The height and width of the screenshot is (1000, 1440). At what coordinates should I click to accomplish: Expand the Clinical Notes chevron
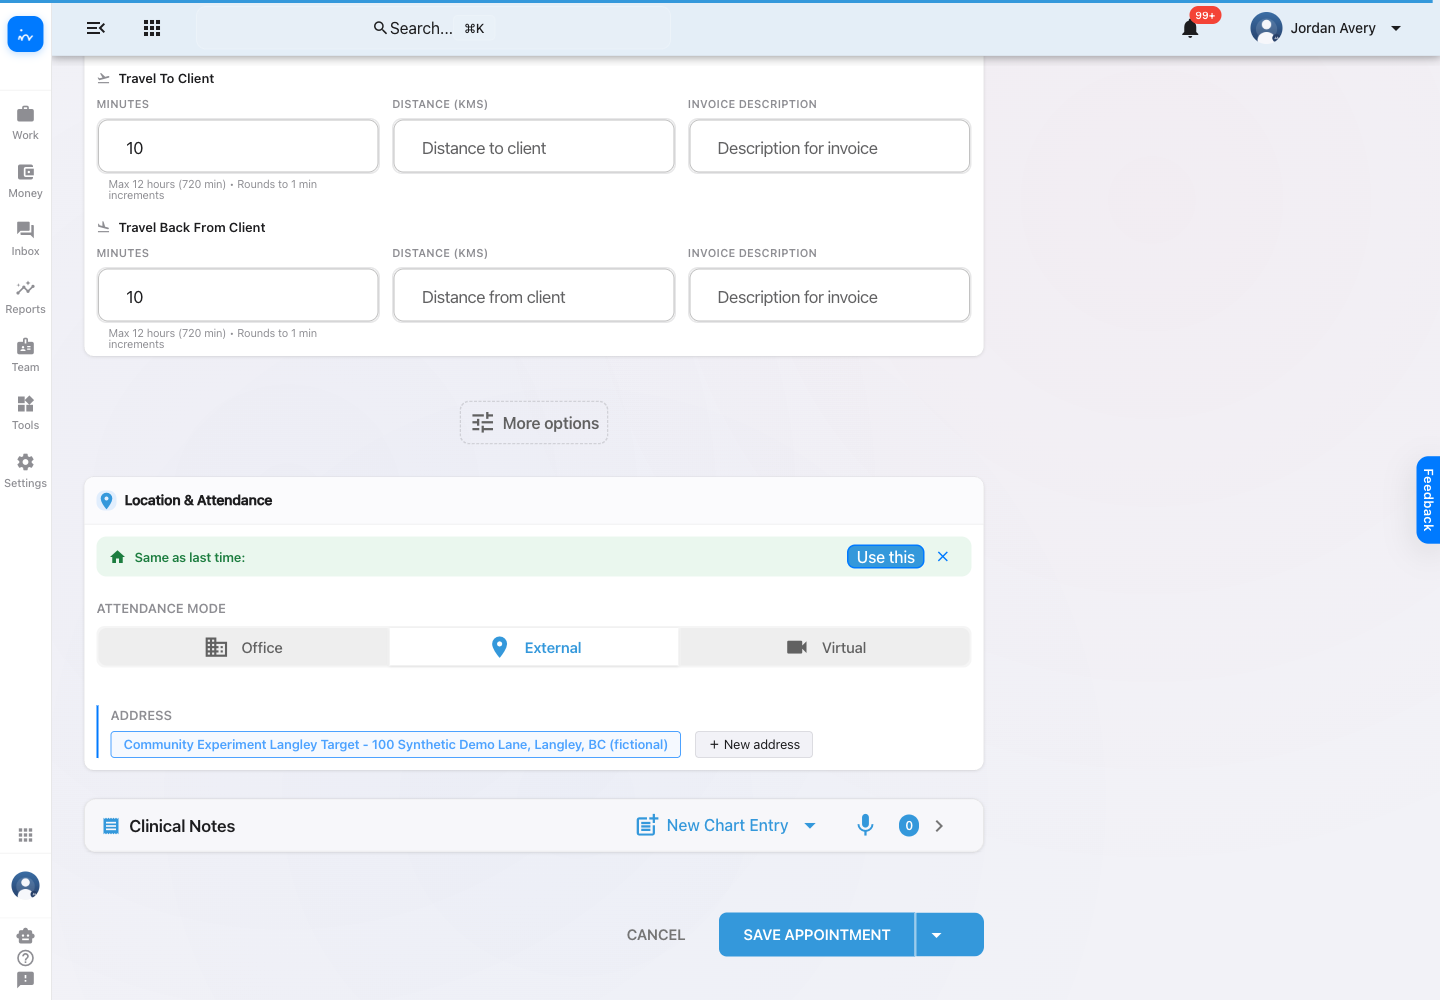point(939,826)
